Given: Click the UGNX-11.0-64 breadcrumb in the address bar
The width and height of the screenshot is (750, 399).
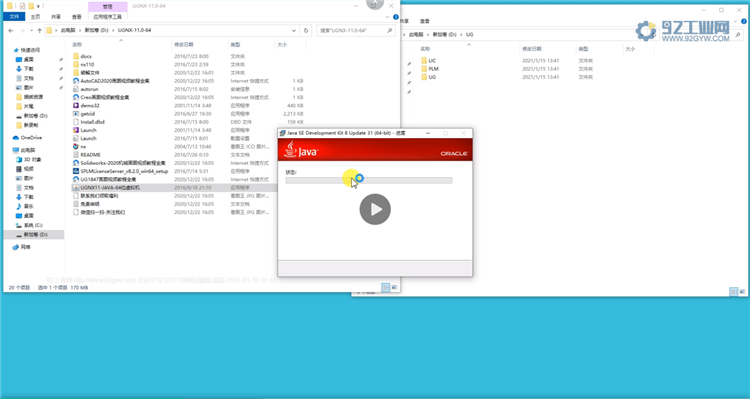Looking at the screenshot, I should tap(134, 30).
